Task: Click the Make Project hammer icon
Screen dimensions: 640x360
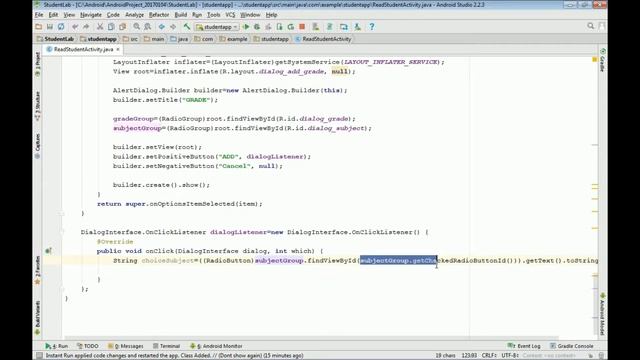Action: click(187, 27)
